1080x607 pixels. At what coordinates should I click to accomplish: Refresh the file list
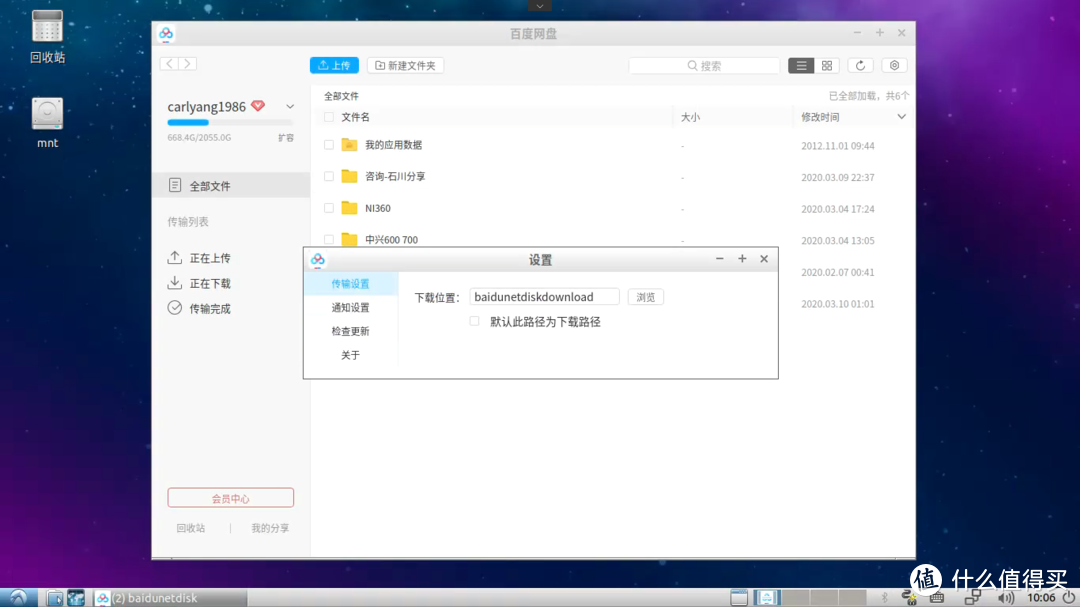tap(860, 65)
